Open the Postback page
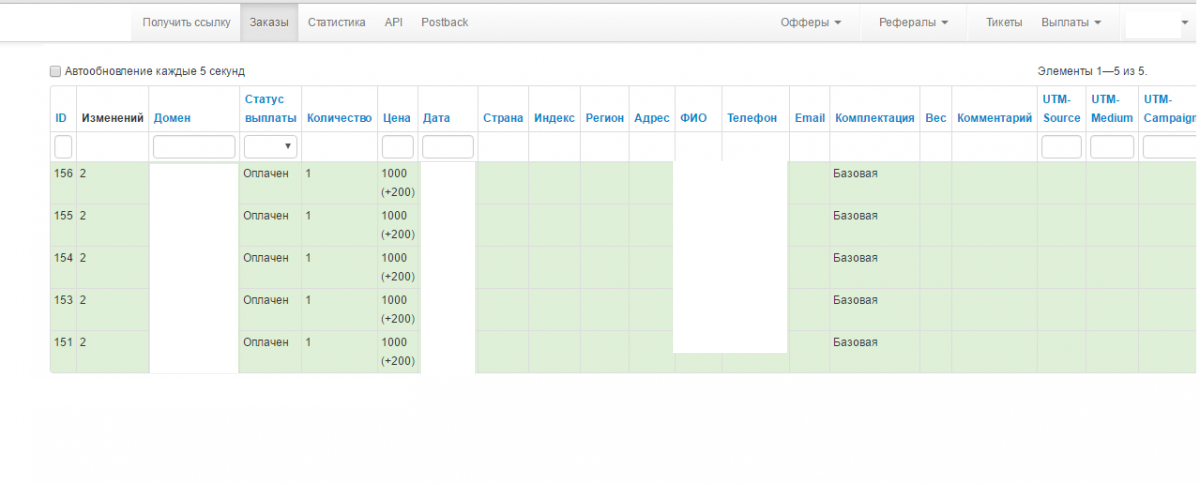1200x484 pixels. [444, 22]
